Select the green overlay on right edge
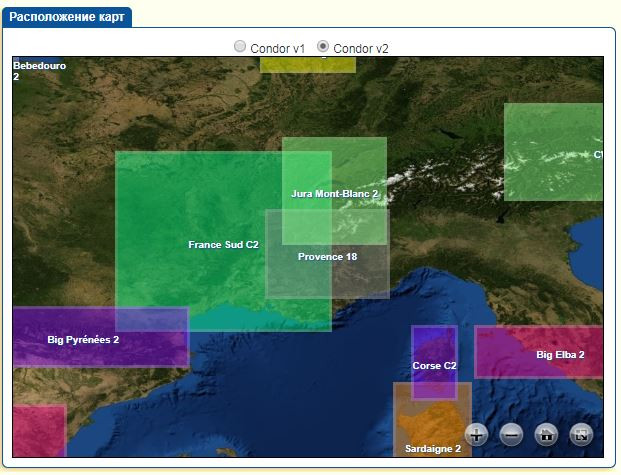Screen dimensions: 621x475 pos(553,152)
